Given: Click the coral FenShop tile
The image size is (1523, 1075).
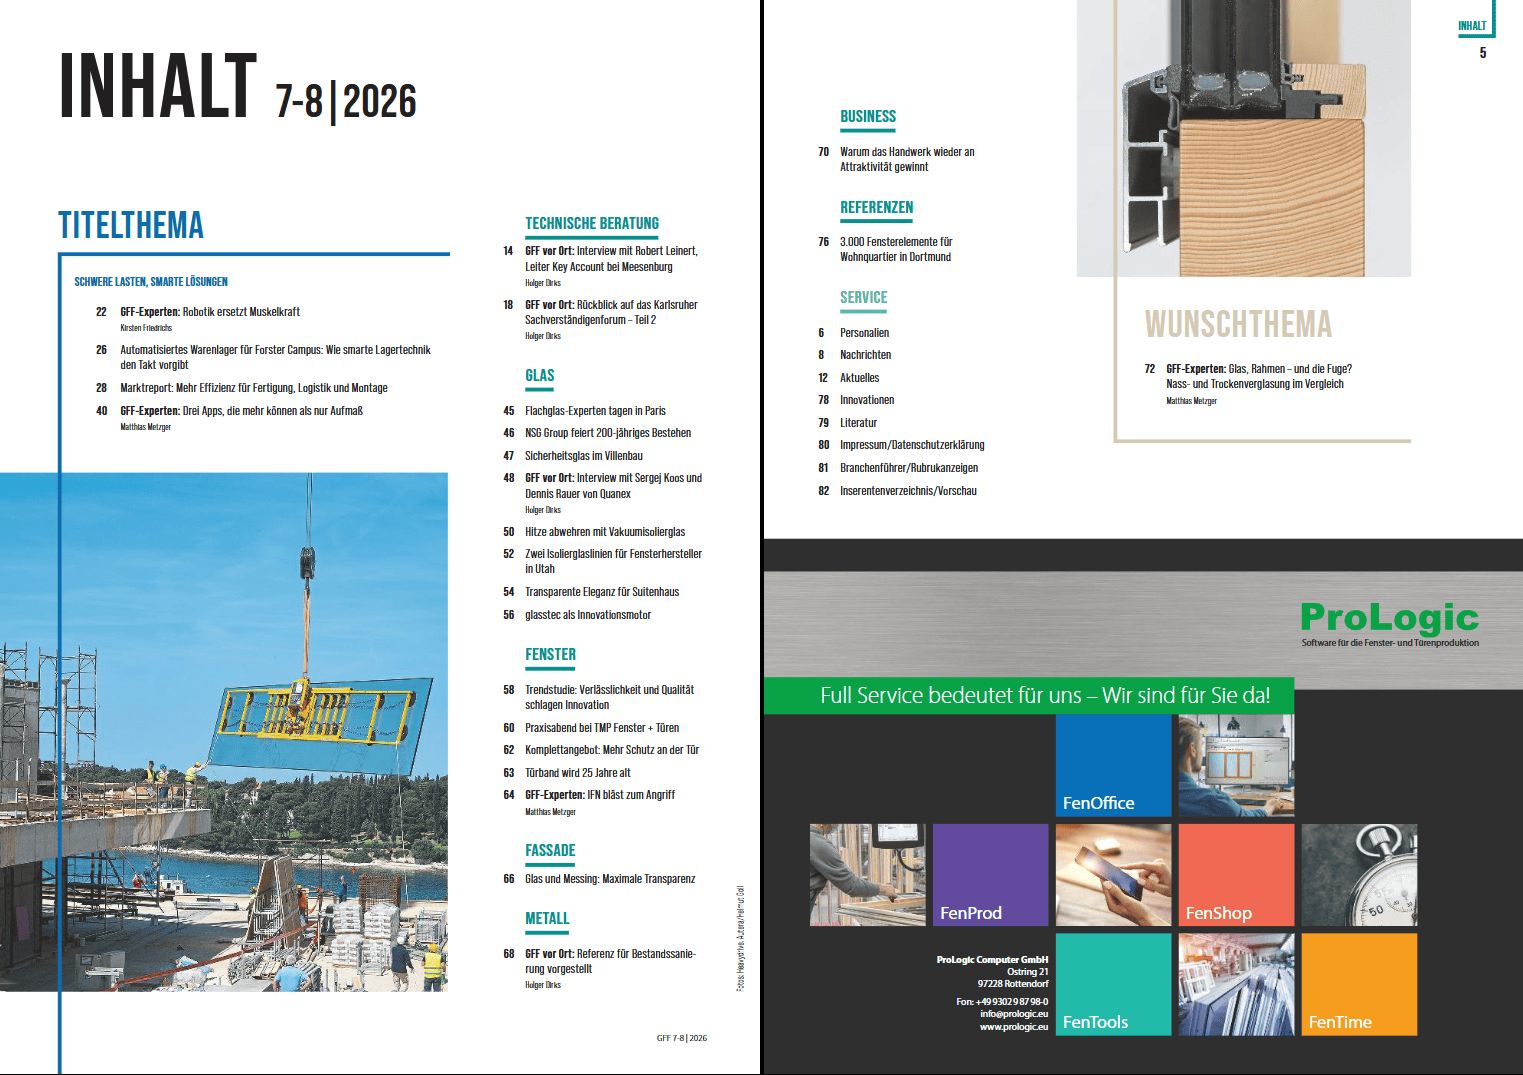Looking at the screenshot, I should (x=1236, y=875).
